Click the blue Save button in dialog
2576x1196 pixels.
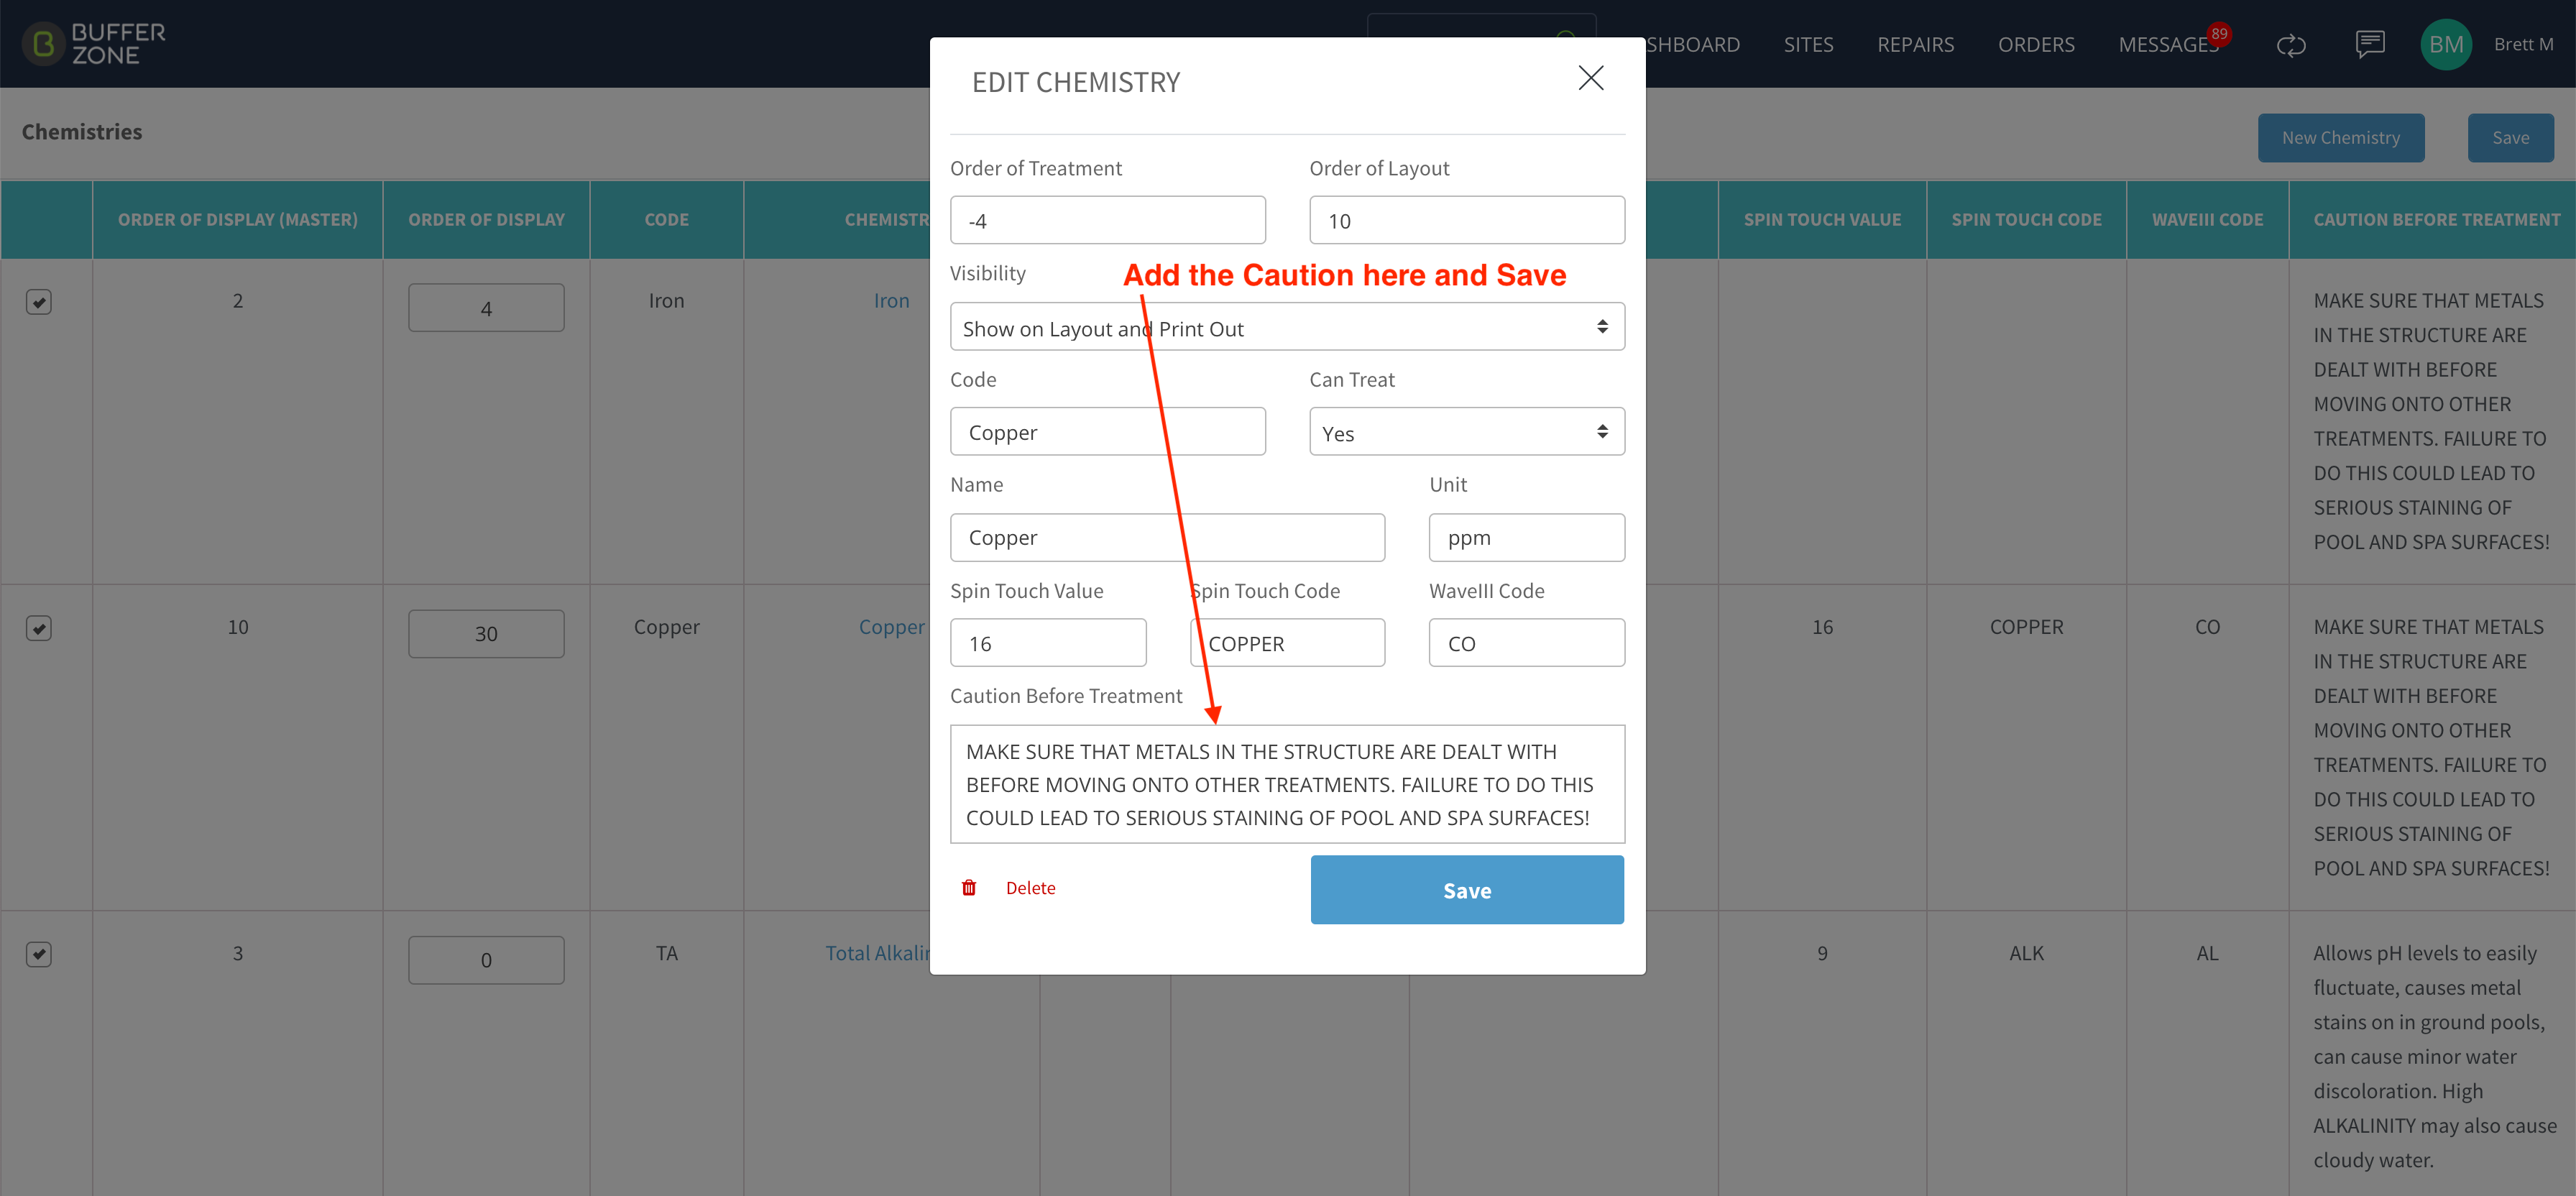pos(1466,890)
